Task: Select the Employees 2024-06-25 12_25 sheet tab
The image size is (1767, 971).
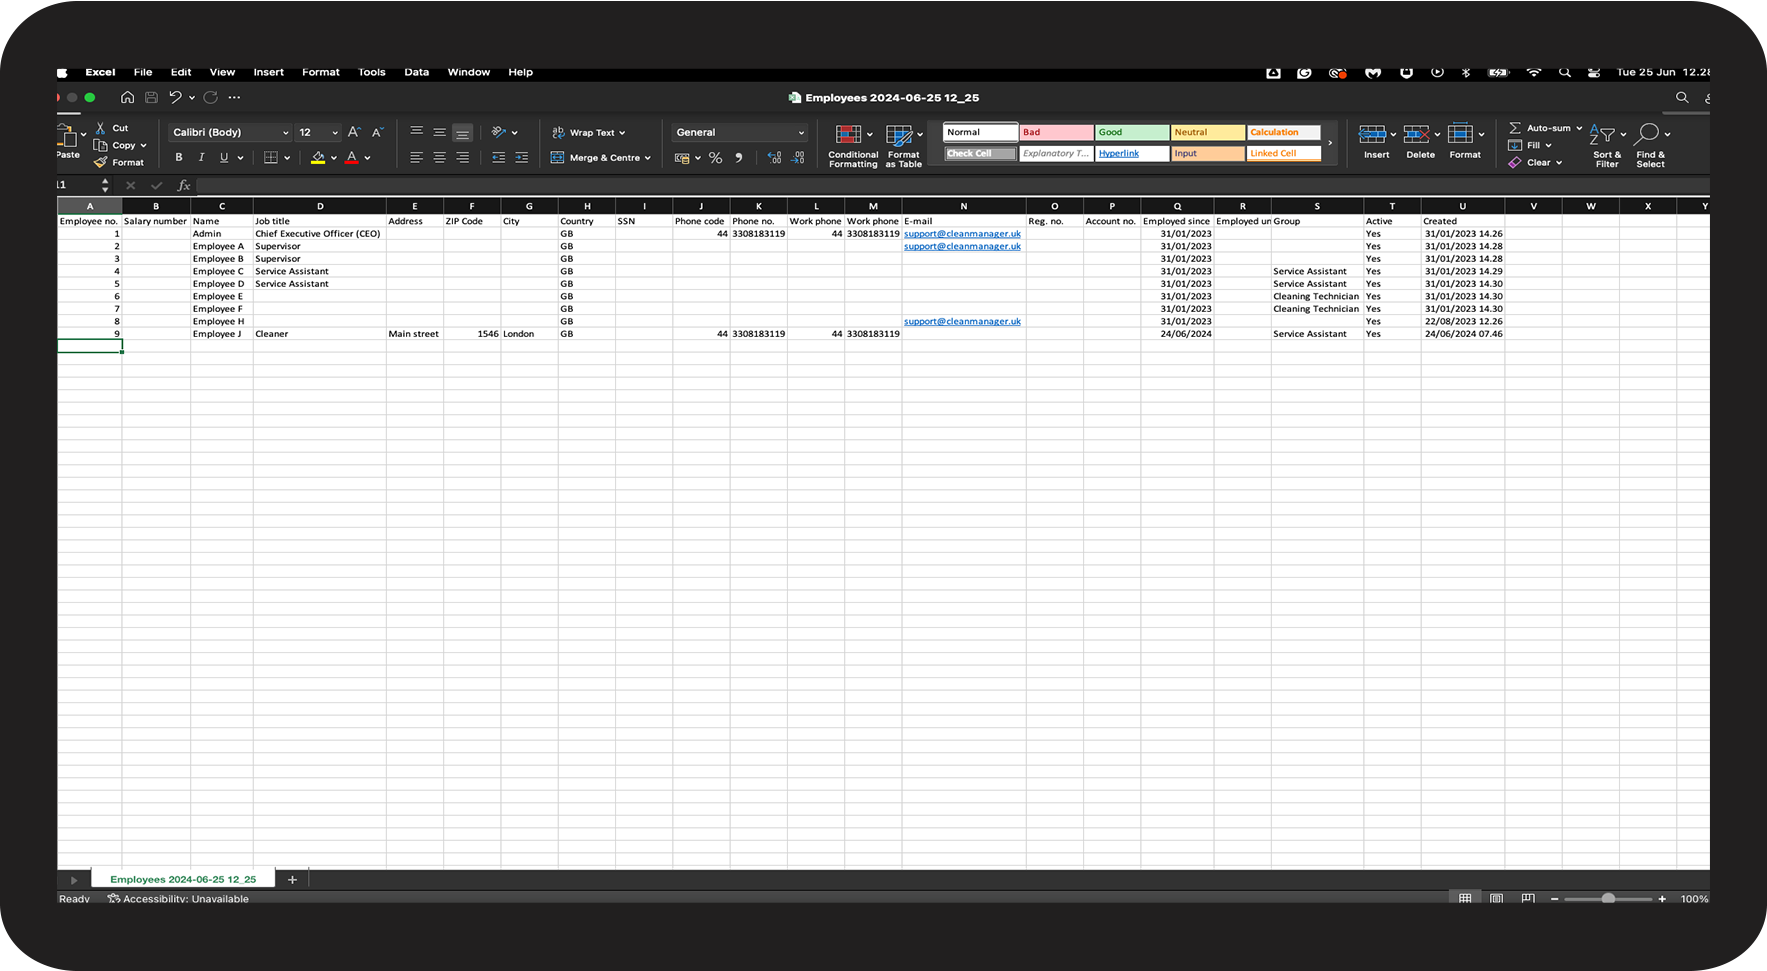Action: point(183,880)
